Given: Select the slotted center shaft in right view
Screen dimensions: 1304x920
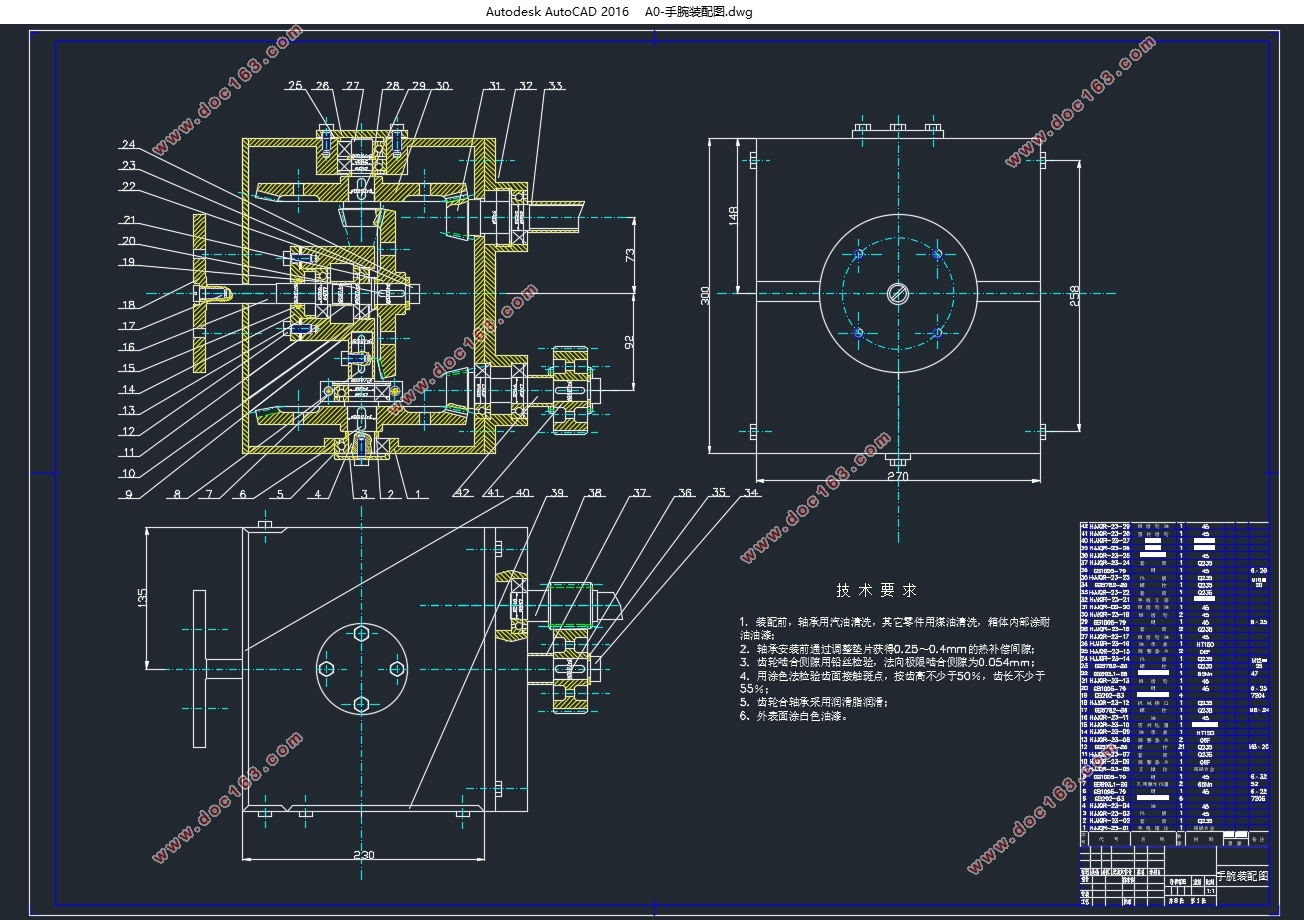Looking at the screenshot, I should click(x=898, y=293).
